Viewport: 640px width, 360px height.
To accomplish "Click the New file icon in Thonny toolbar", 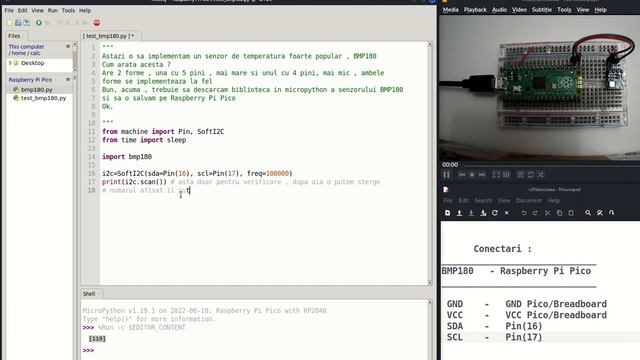I will tap(10, 23).
